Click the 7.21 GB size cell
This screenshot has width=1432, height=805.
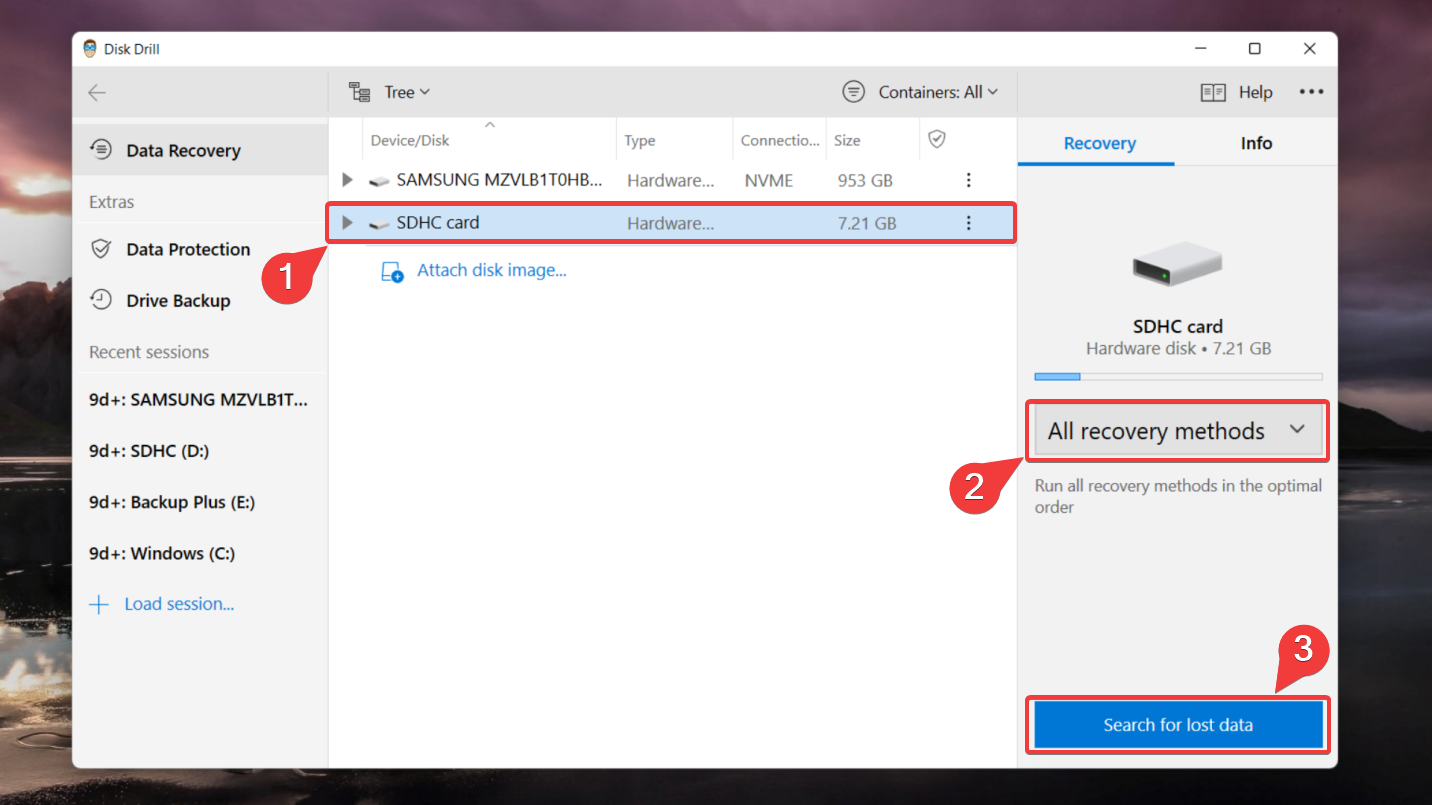click(867, 223)
